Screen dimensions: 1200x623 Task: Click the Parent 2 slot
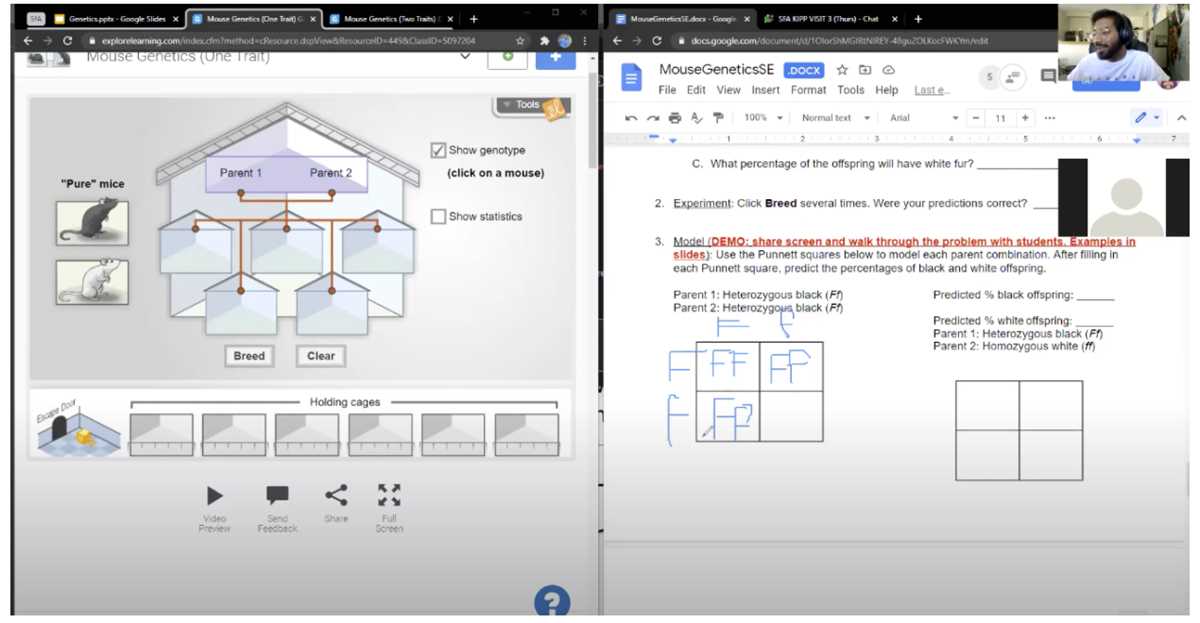pyautogui.click(x=331, y=173)
